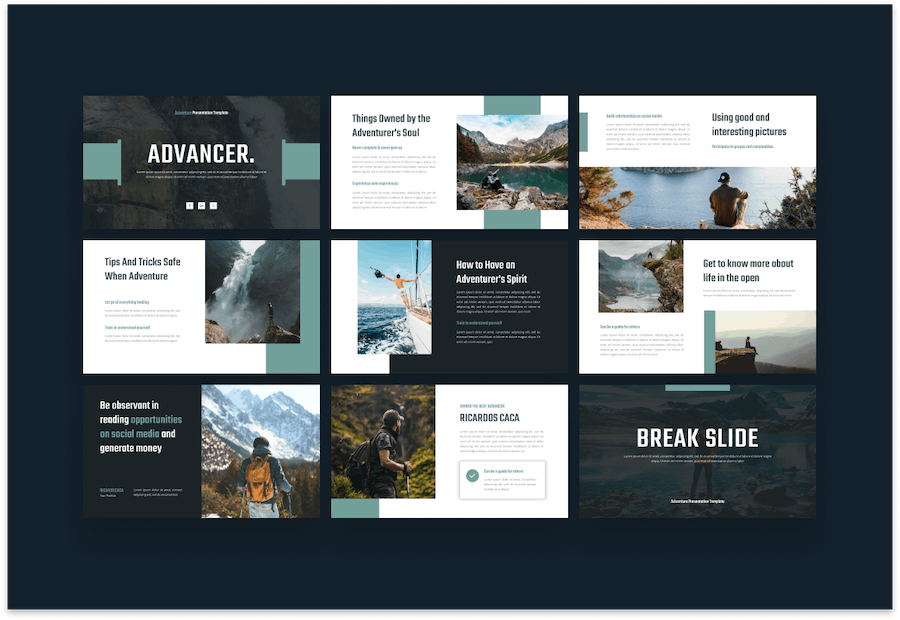Click the "Things Owned by the Adventurer's Soul" heading
Viewport: 900px width, 620px height.
(x=391, y=125)
